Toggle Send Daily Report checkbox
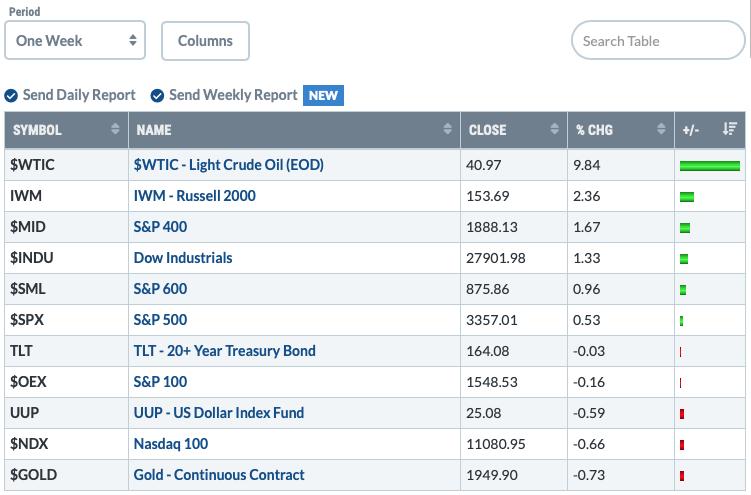The width and height of the screenshot is (751, 495). click(x=11, y=96)
